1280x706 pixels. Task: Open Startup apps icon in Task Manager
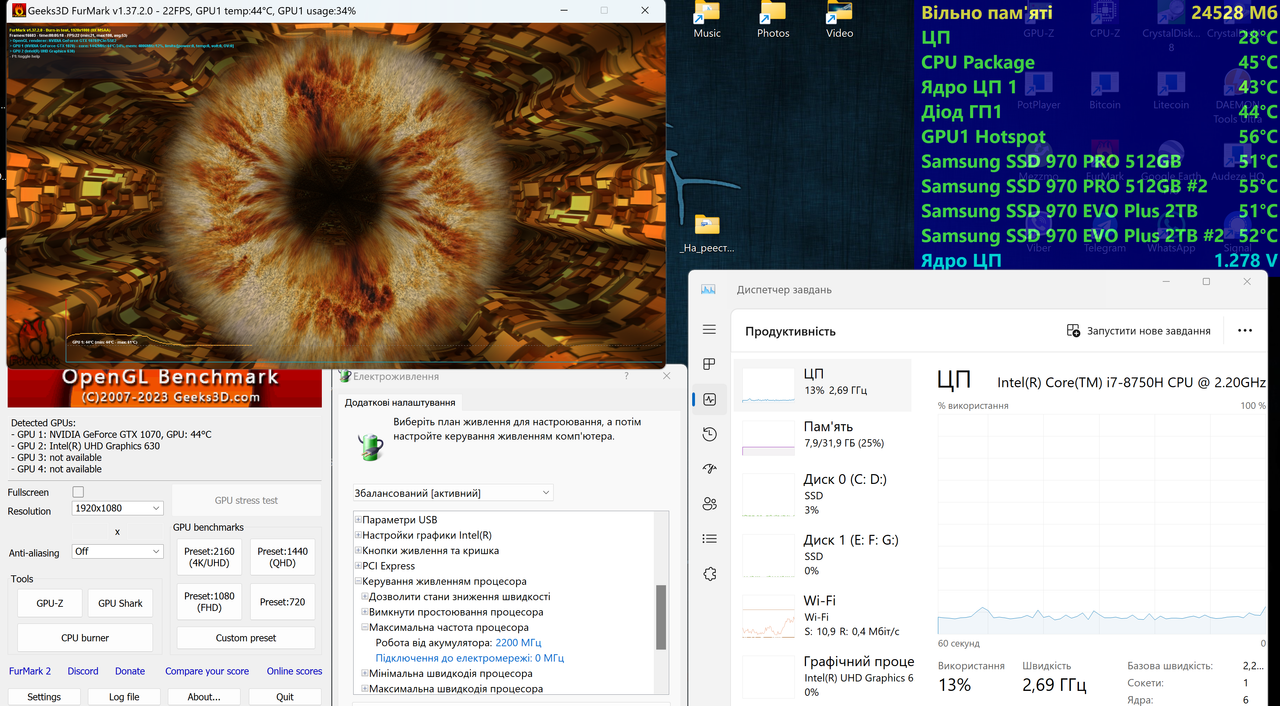tap(709, 469)
